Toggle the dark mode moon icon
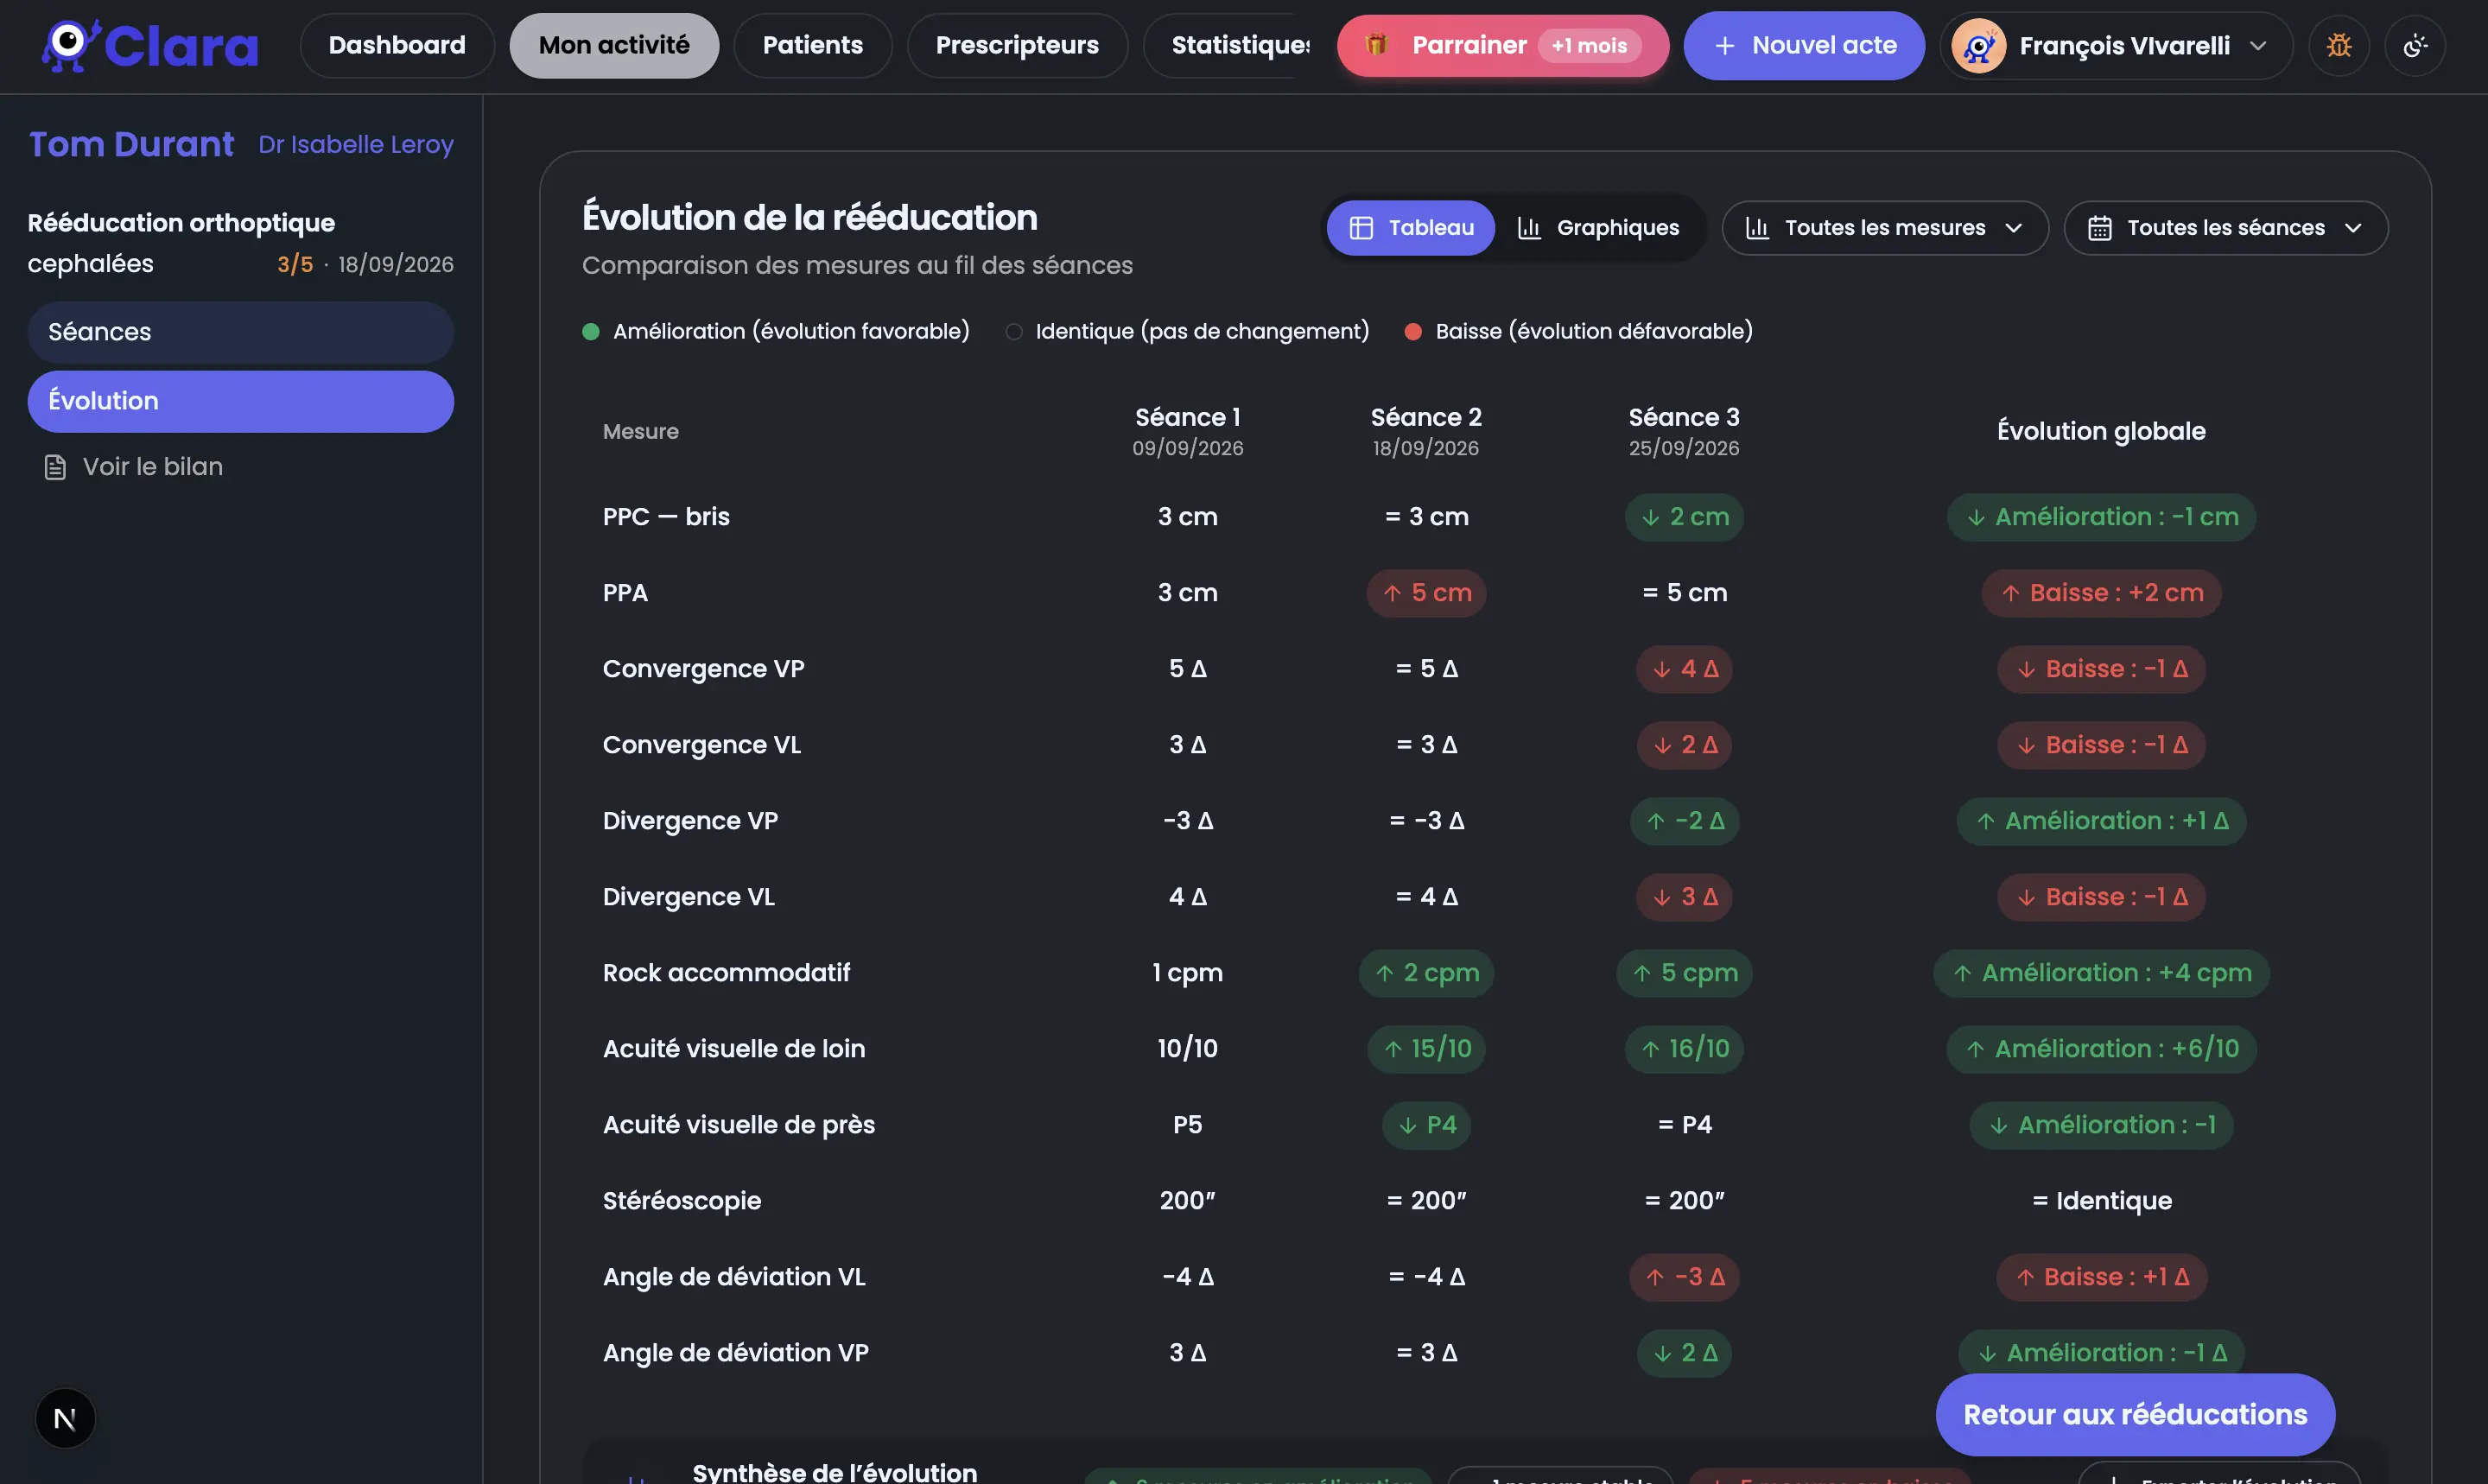This screenshot has width=2488, height=1484. [2415, 45]
